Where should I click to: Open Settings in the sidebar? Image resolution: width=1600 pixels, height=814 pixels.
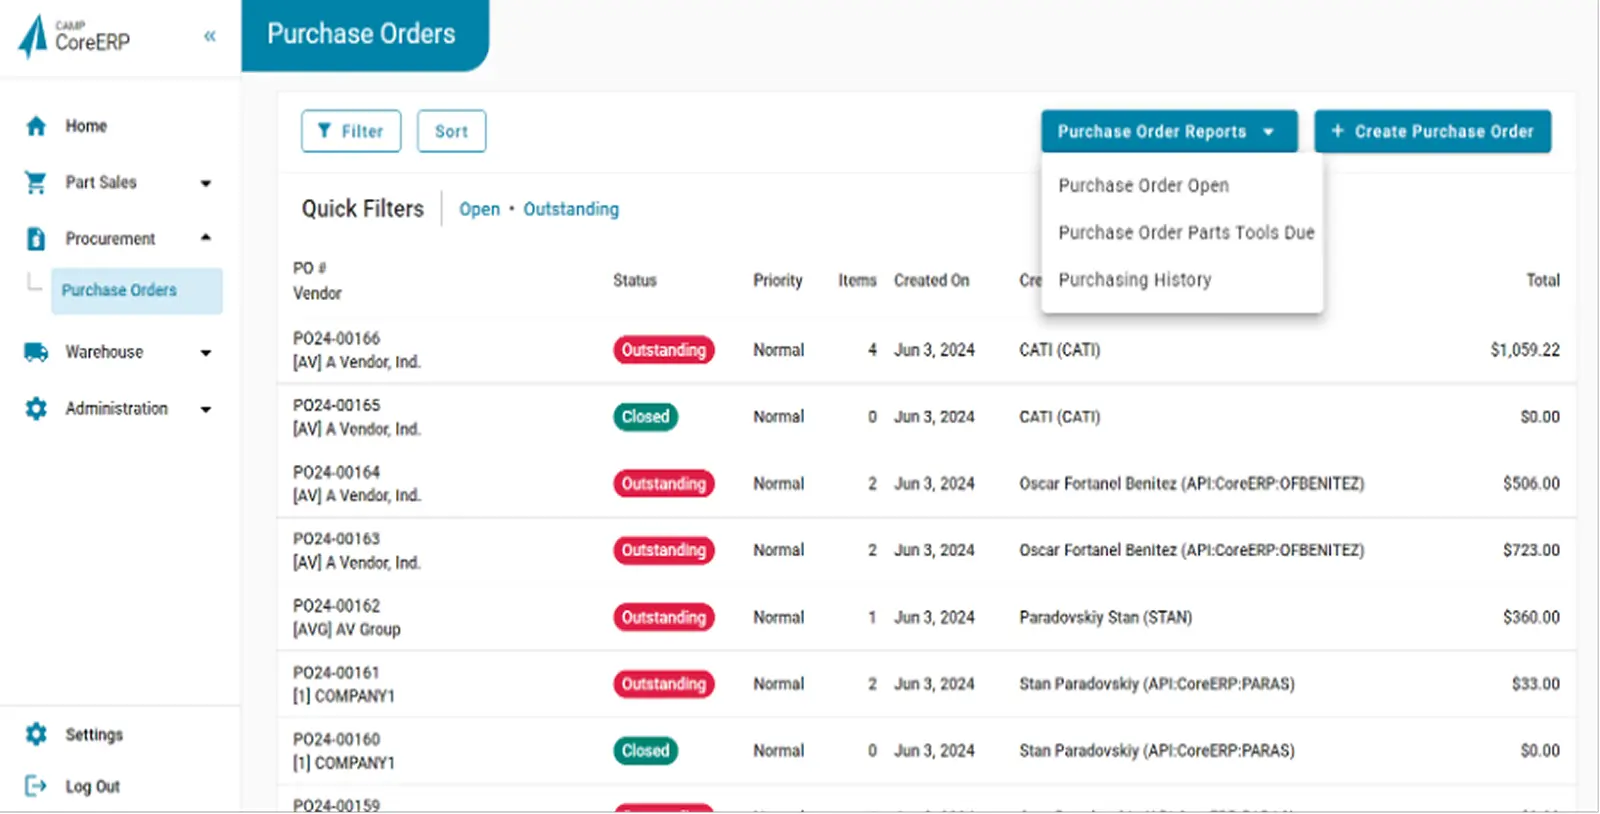(x=94, y=734)
